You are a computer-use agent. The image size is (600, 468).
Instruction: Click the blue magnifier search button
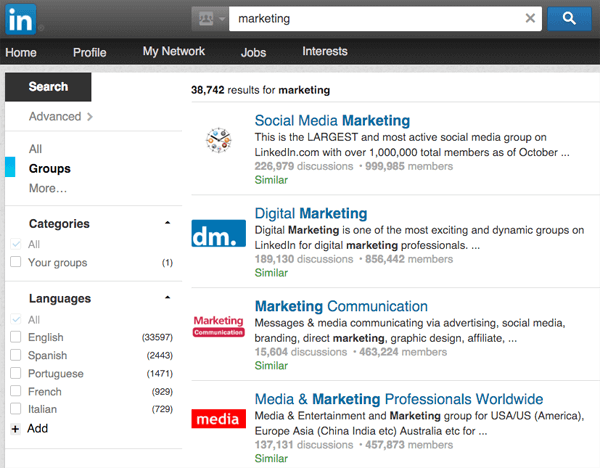(569, 18)
